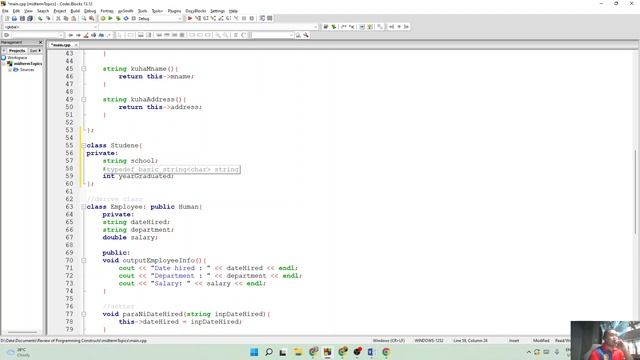The height and width of the screenshot is (360, 640).
Task: Open taskbar Search icon
Action: pyautogui.click(x=269, y=352)
